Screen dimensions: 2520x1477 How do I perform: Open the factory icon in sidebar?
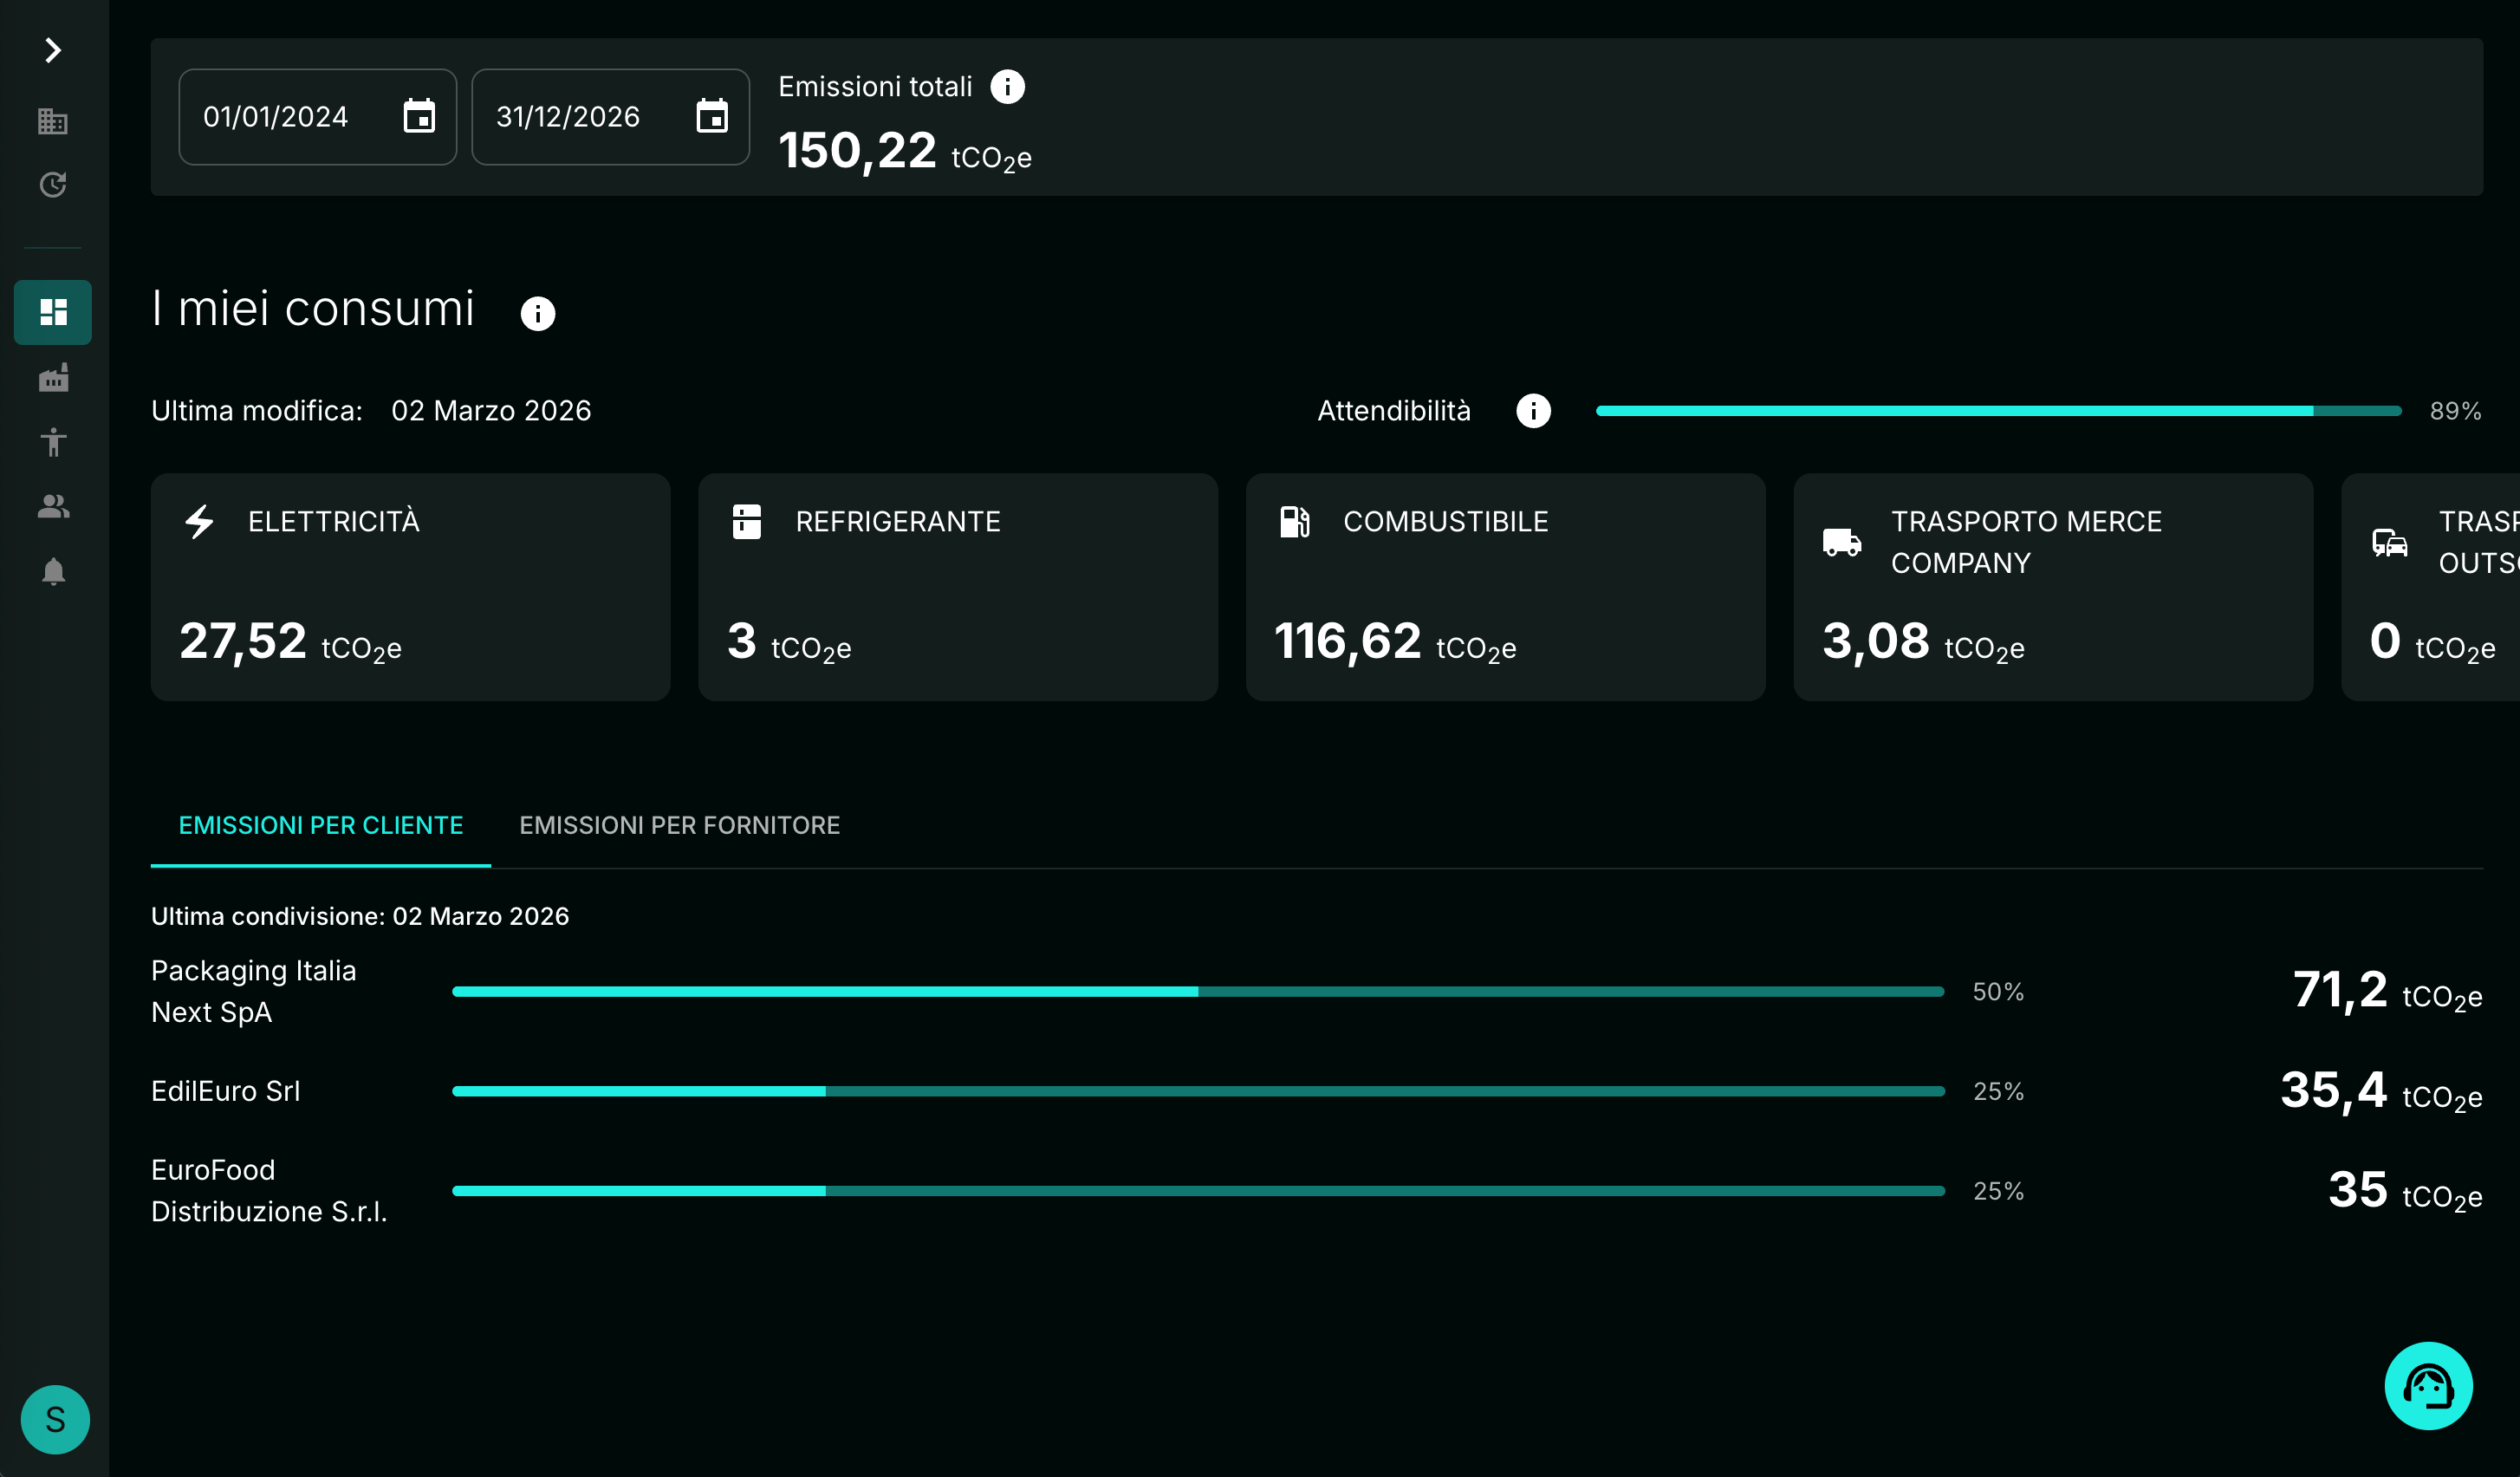(x=53, y=377)
